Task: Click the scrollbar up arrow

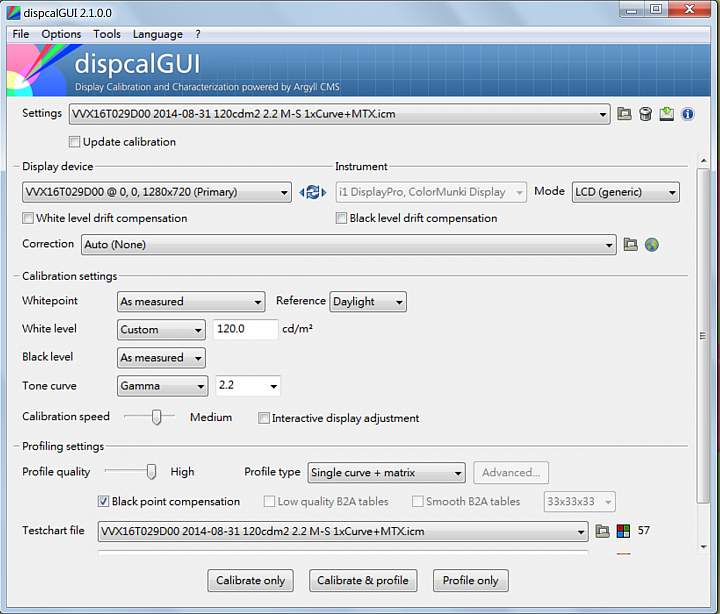Action: 703,161
